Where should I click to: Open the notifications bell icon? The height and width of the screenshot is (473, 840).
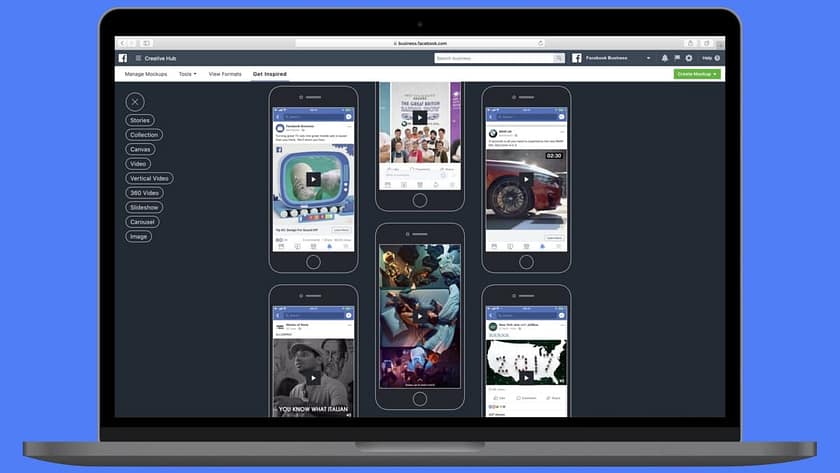point(665,58)
